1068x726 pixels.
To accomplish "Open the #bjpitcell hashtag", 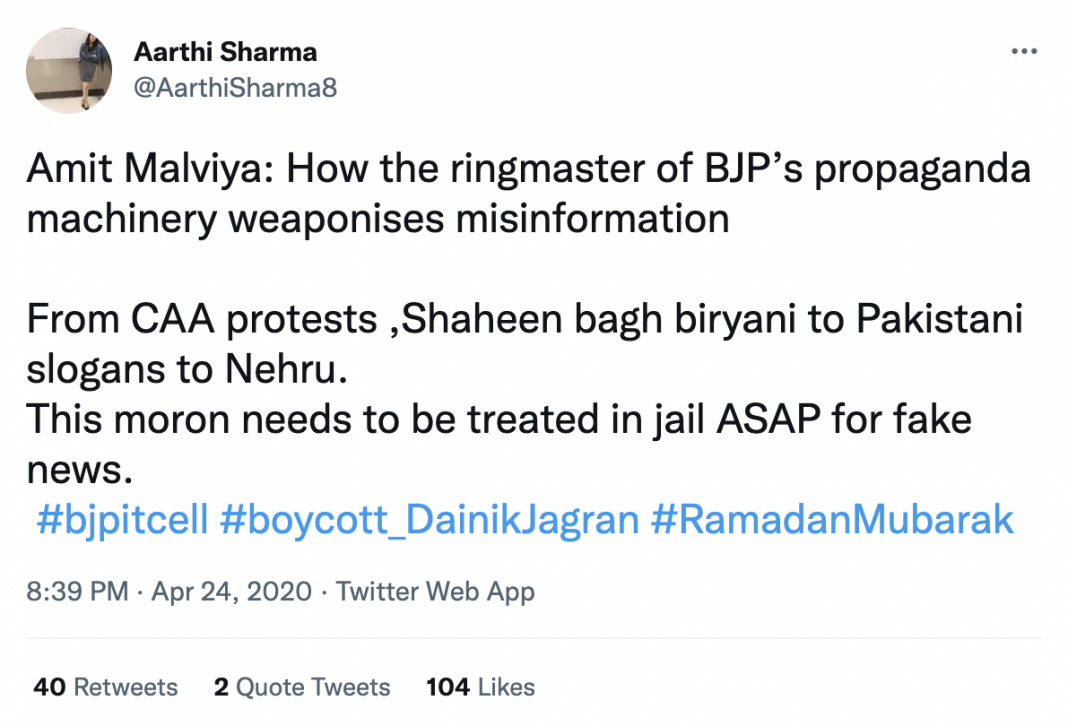I will [122, 520].
